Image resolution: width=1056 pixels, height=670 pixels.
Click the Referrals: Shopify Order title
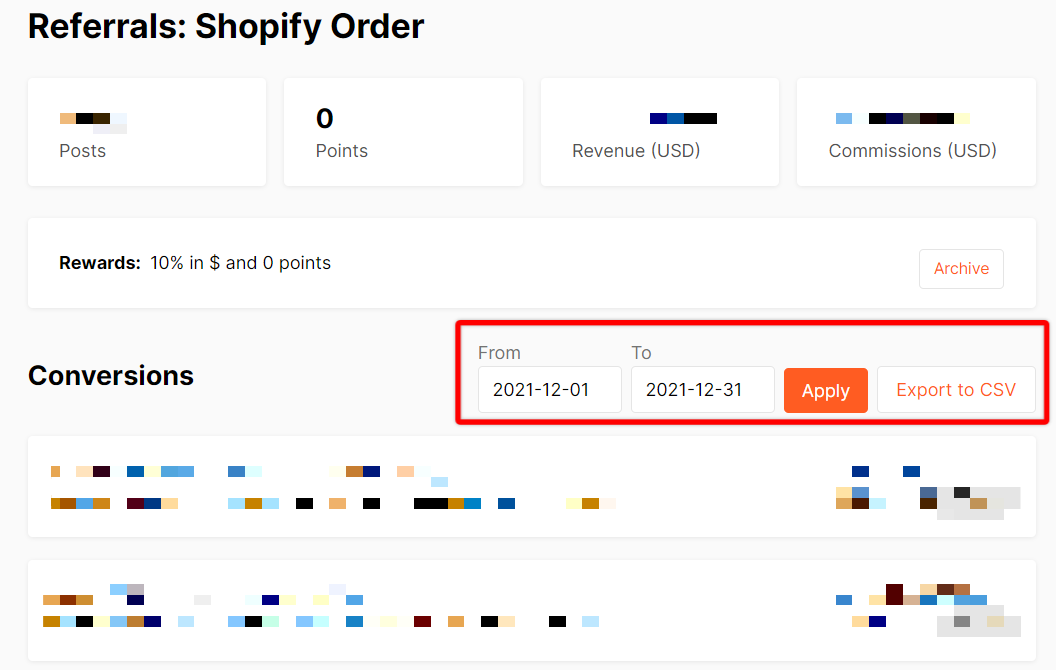(x=226, y=27)
